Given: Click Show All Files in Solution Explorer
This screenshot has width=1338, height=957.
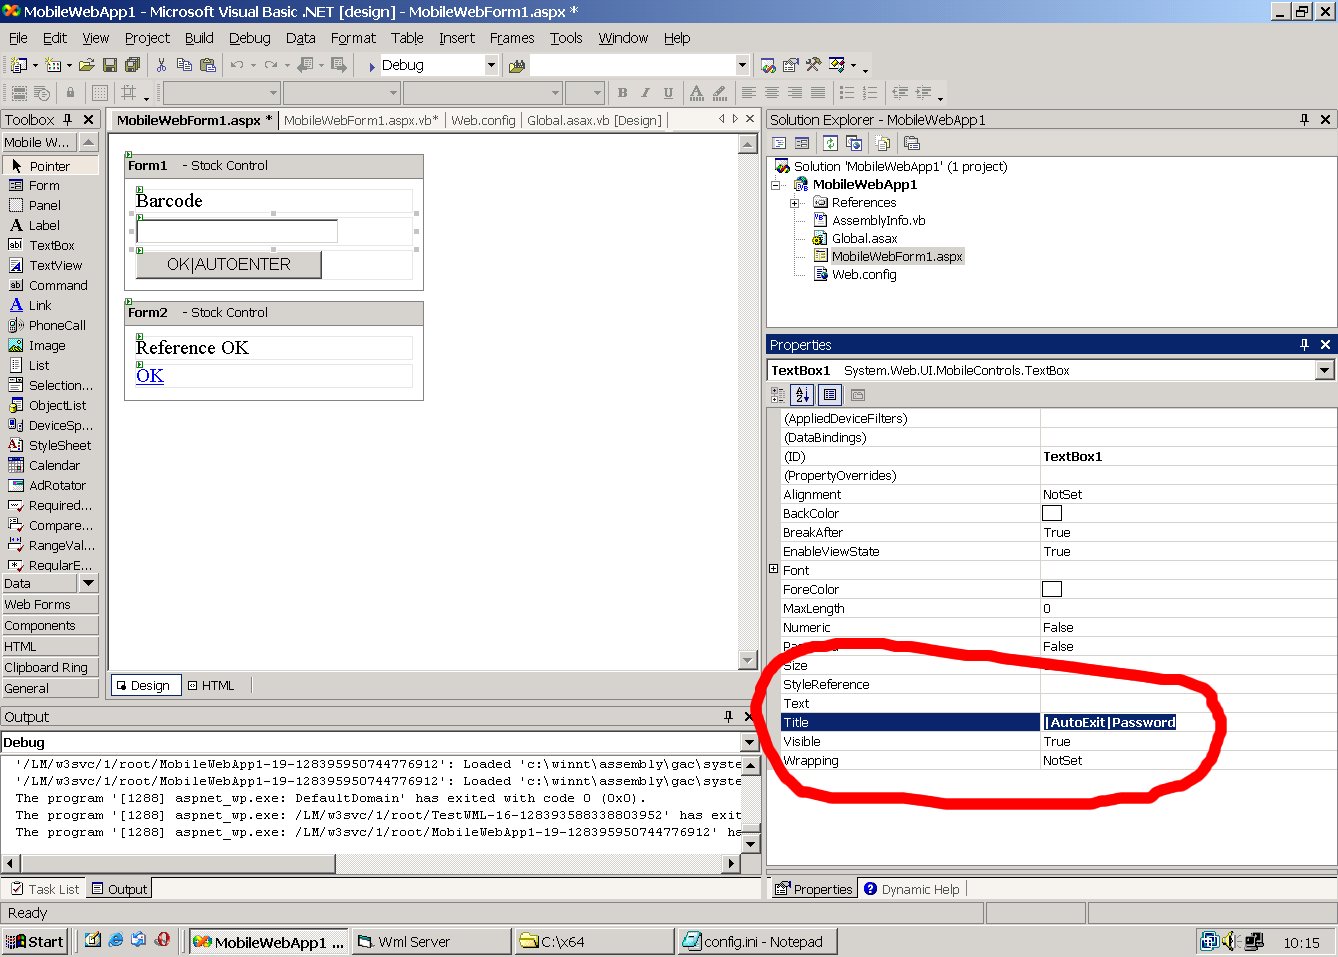Looking at the screenshot, I should pyautogui.click(x=883, y=143).
